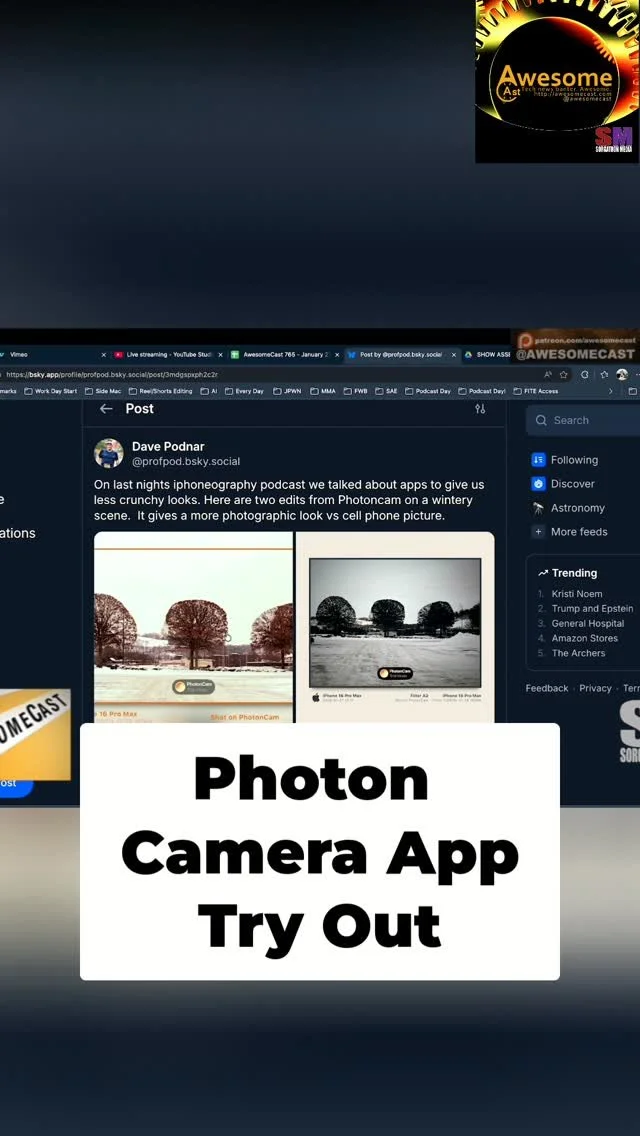Image resolution: width=640 pixels, height=1136 pixels.
Task: Open trending topic General Hospital
Action: click(588, 623)
